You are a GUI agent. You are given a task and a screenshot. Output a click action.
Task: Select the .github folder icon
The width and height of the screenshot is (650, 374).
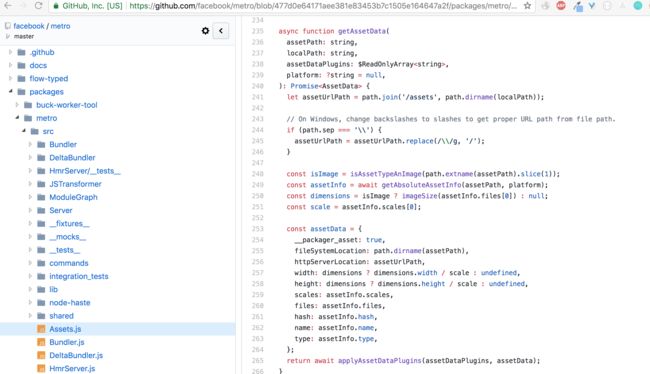[22, 52]
